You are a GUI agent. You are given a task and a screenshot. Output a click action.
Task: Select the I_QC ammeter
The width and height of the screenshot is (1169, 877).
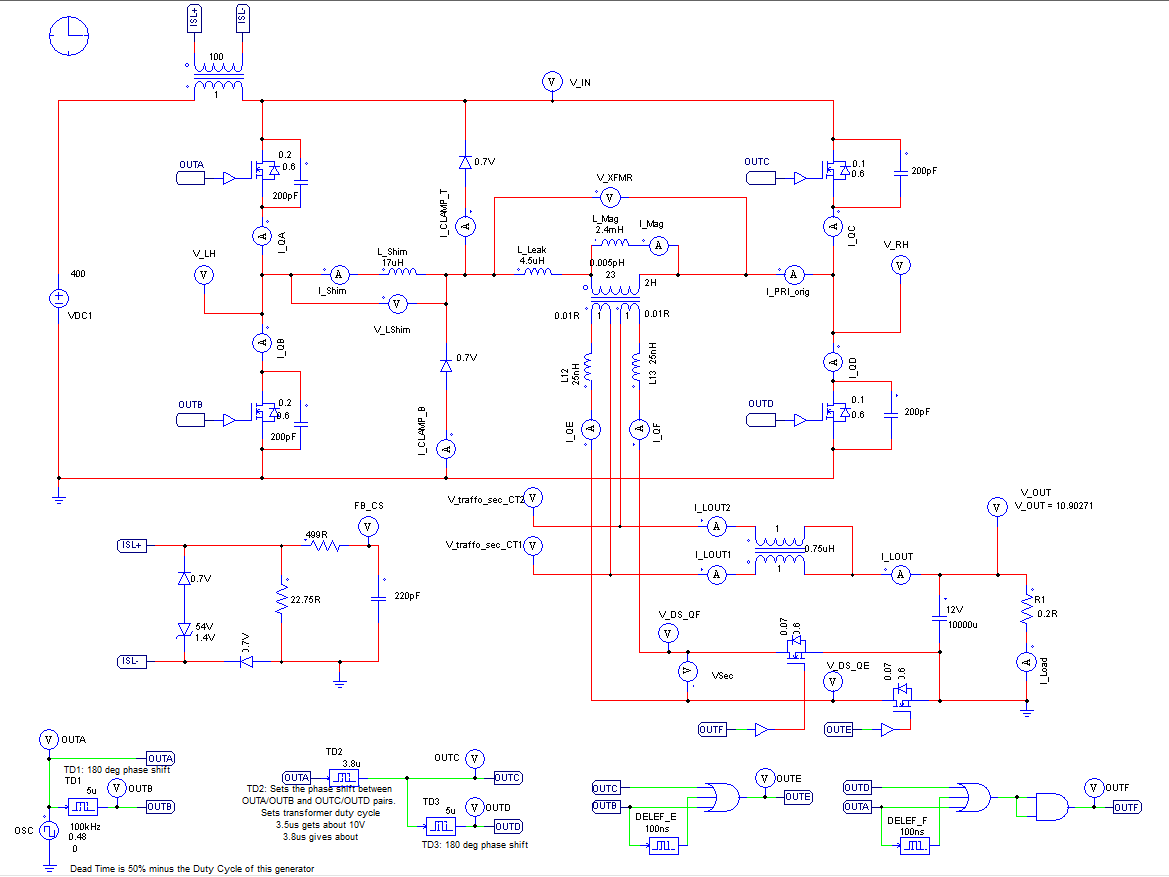click(x=833, y=226)
